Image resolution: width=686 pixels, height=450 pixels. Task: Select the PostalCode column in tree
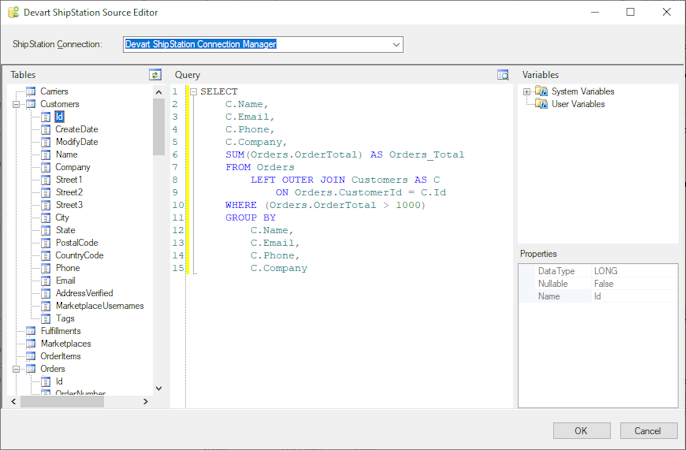point(76,243)
